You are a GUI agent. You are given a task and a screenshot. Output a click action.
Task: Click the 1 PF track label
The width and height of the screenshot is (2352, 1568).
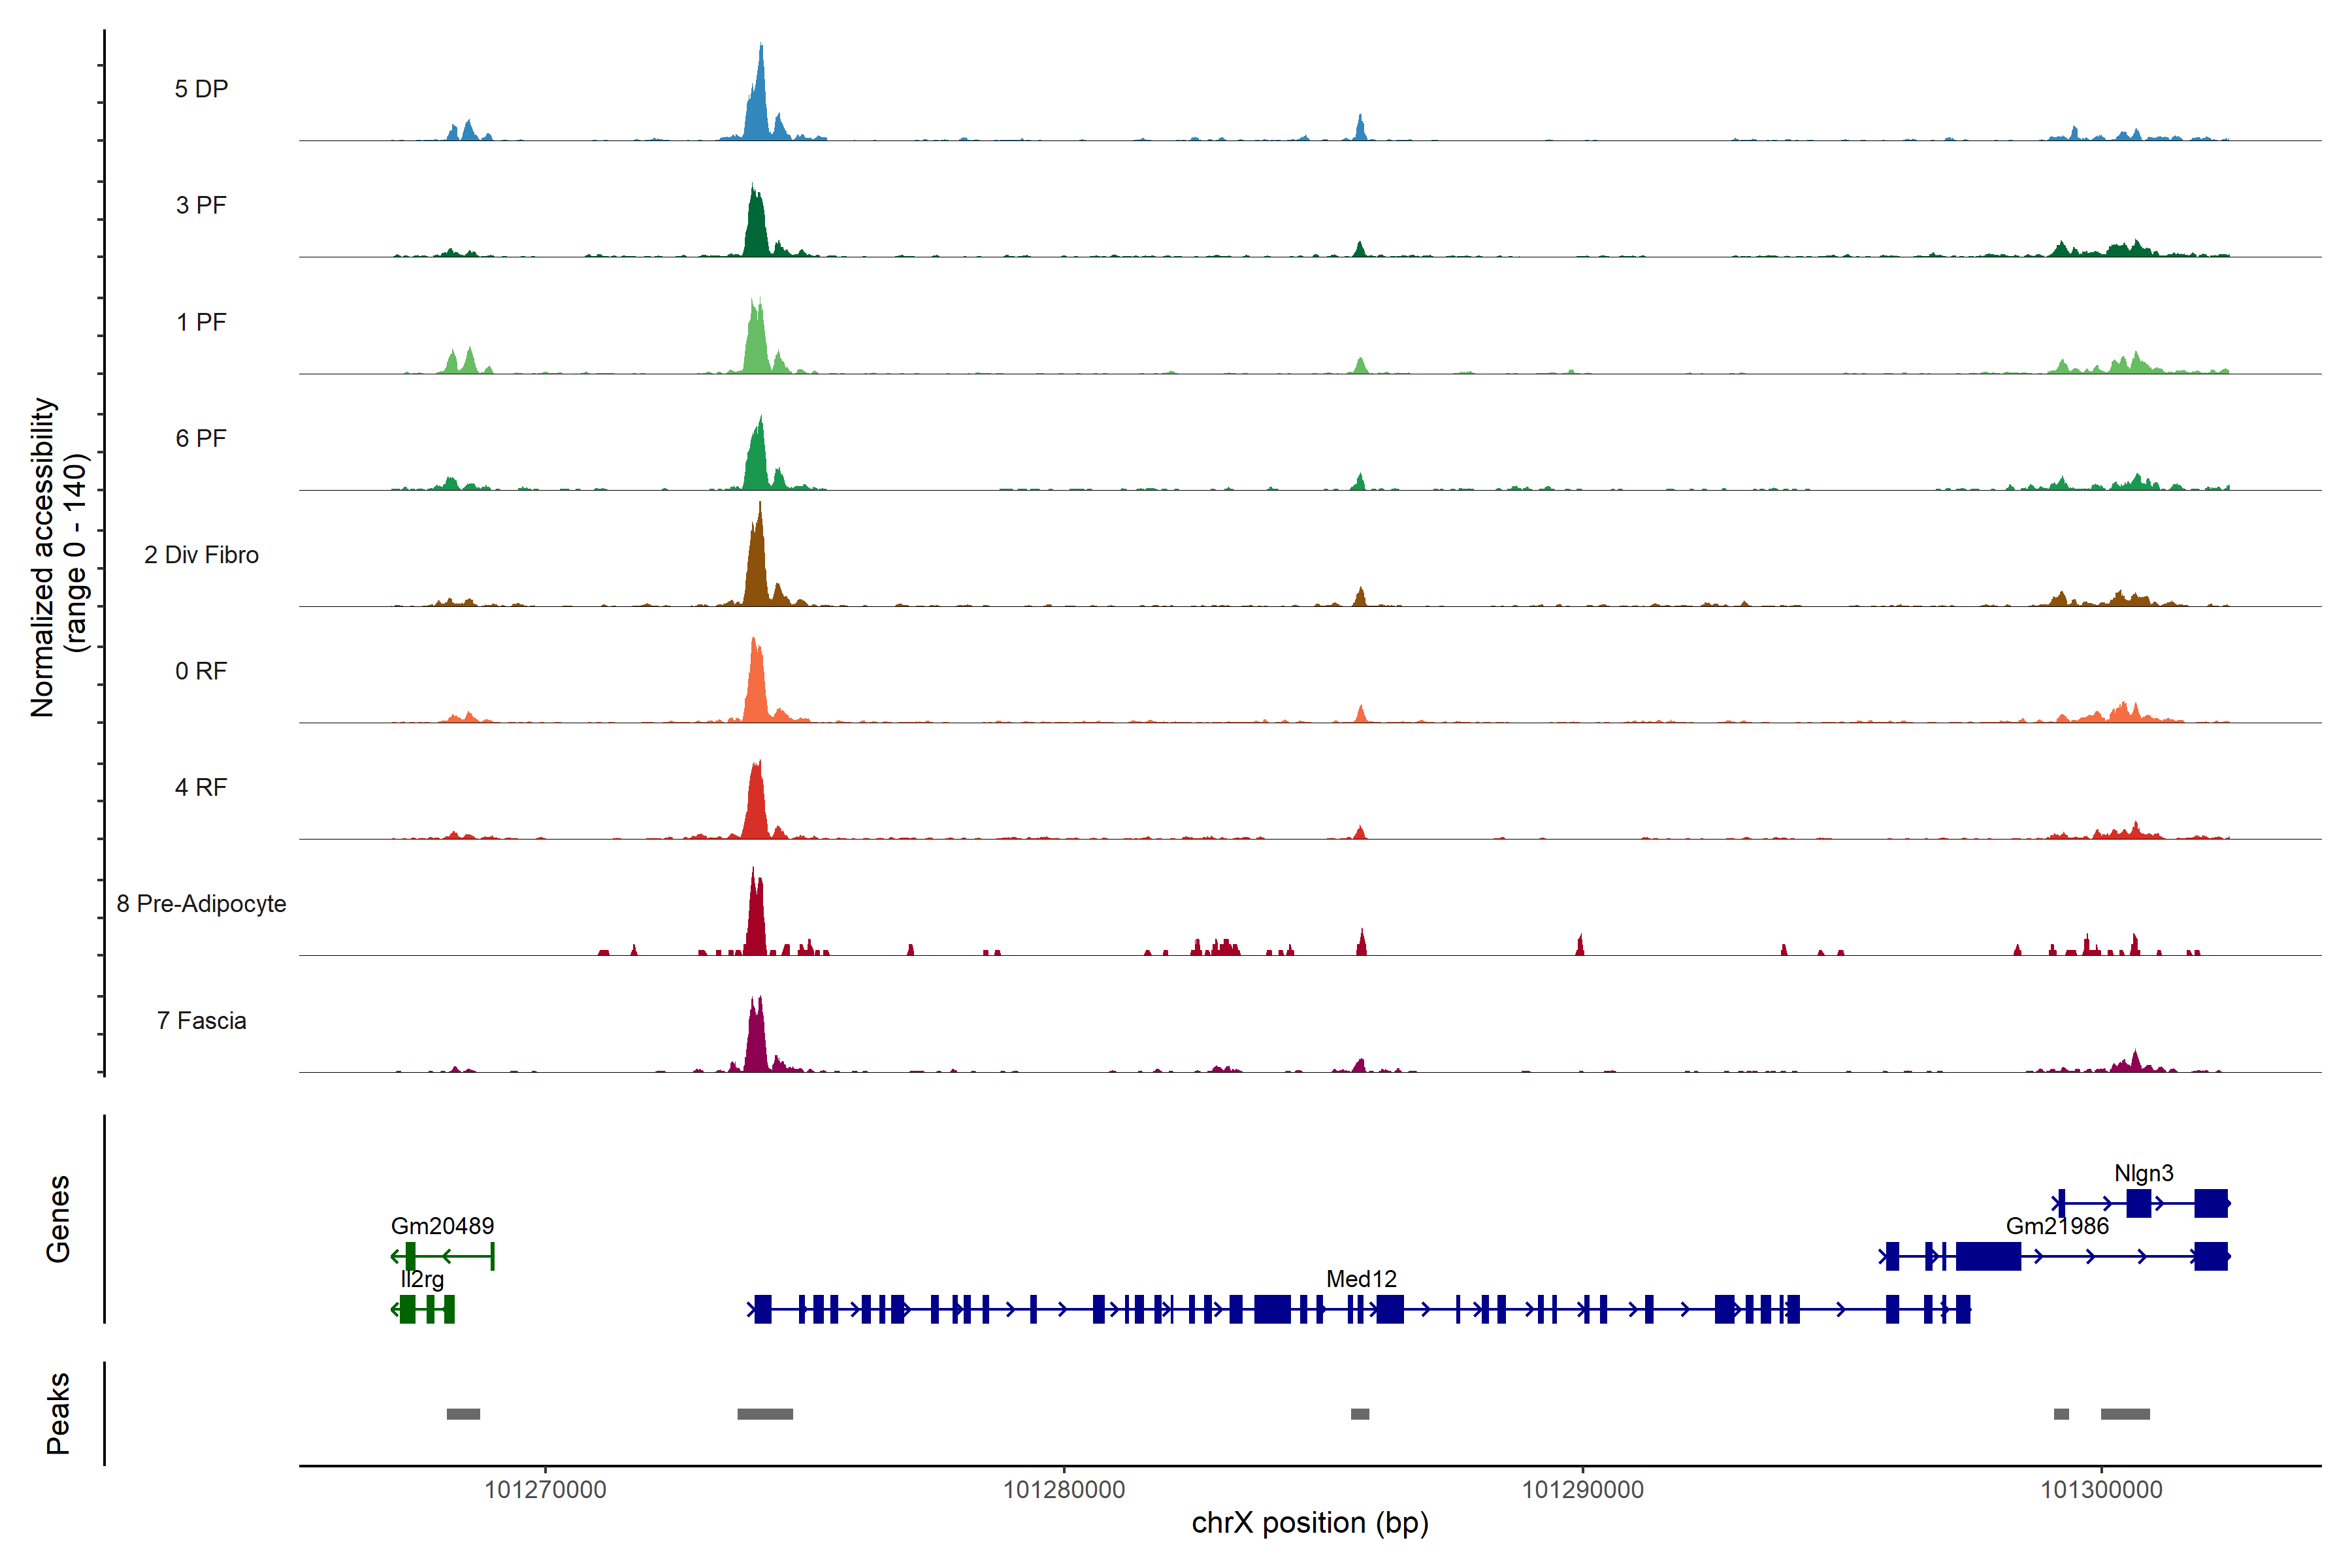pyautogui.click(x=201, y=322)
